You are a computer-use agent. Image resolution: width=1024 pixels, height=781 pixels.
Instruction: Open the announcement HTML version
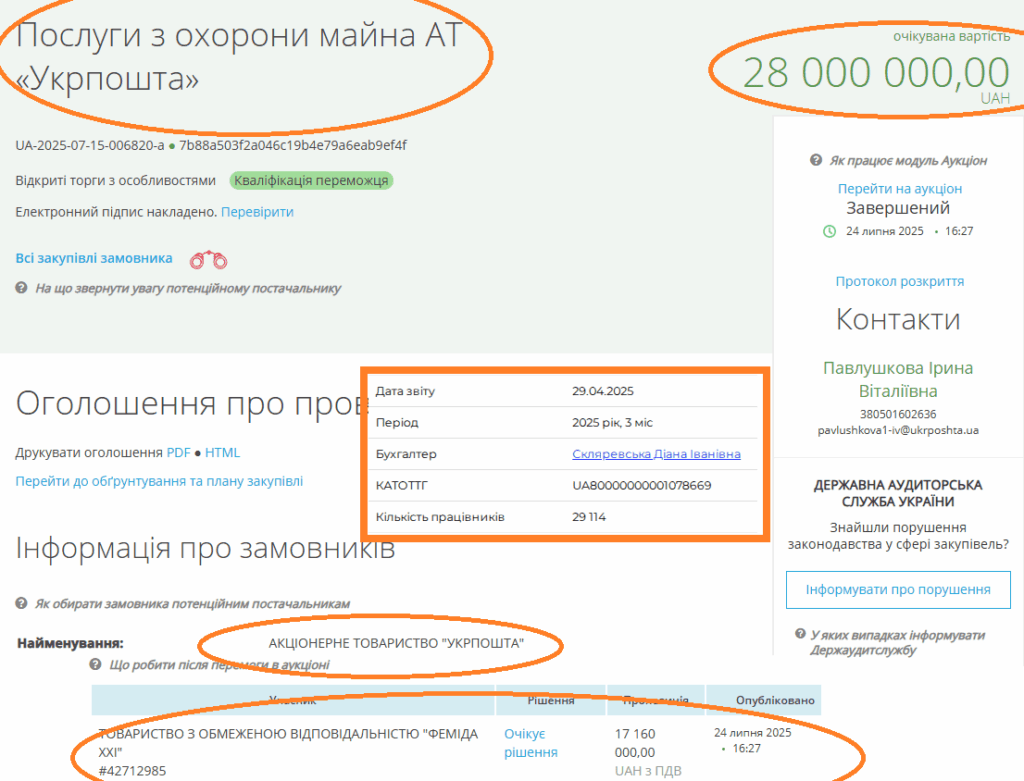(222, 452)
